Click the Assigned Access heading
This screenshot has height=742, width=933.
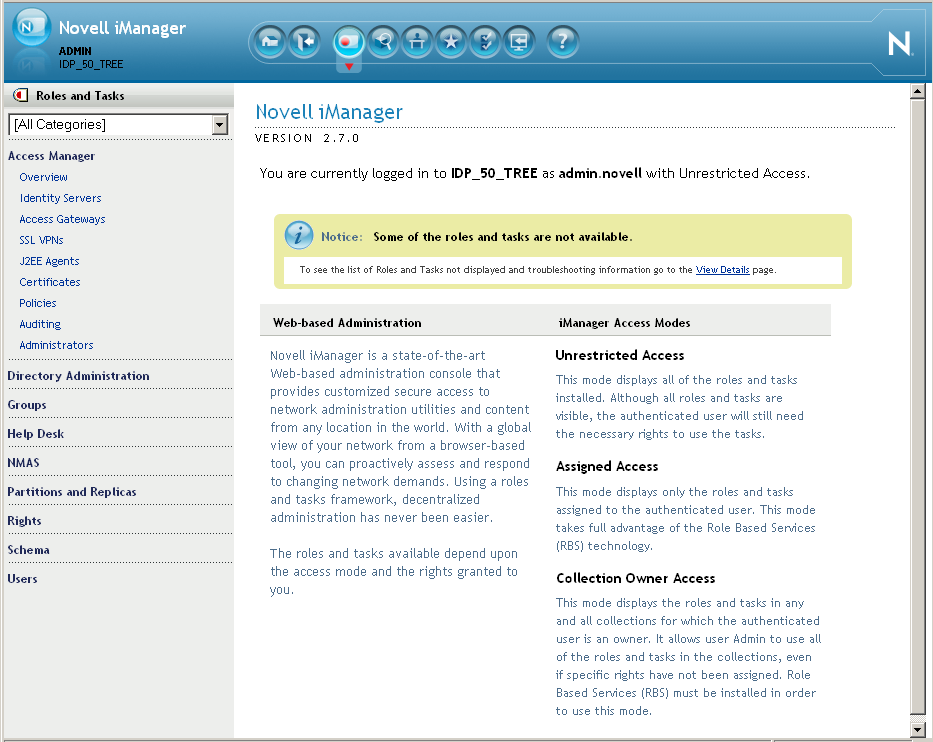pyautogui.click(x=607, y=467)
